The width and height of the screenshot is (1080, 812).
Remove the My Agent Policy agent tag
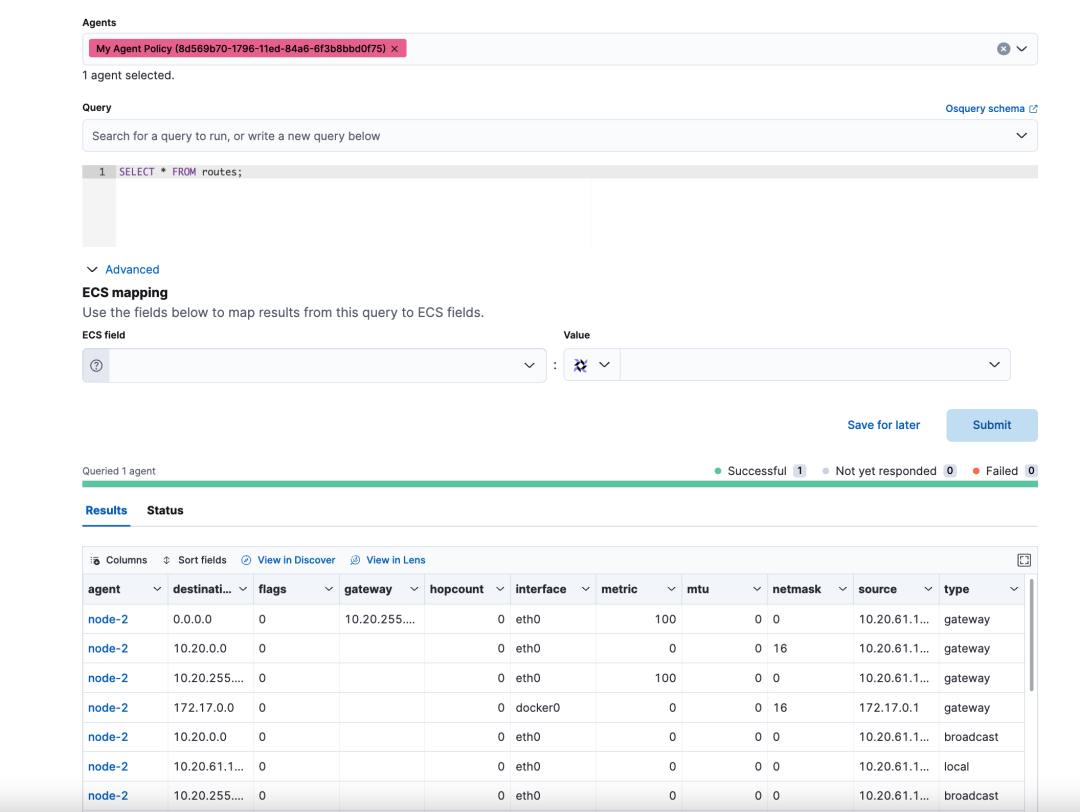(x=395, y=48)
